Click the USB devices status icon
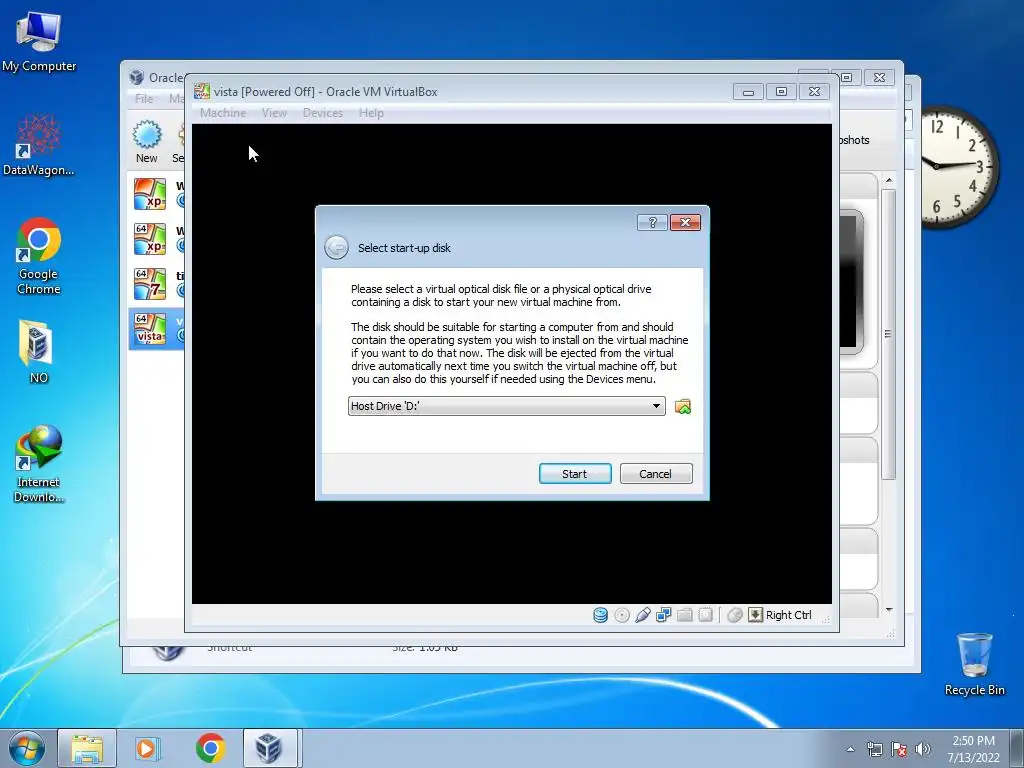1024x768 pixels. [x=643, y=615]
